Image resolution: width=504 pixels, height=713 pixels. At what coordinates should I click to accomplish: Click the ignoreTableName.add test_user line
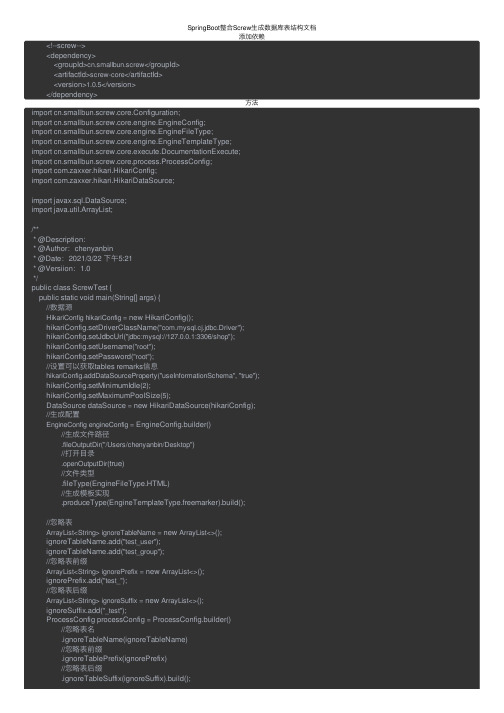point(103,542)
